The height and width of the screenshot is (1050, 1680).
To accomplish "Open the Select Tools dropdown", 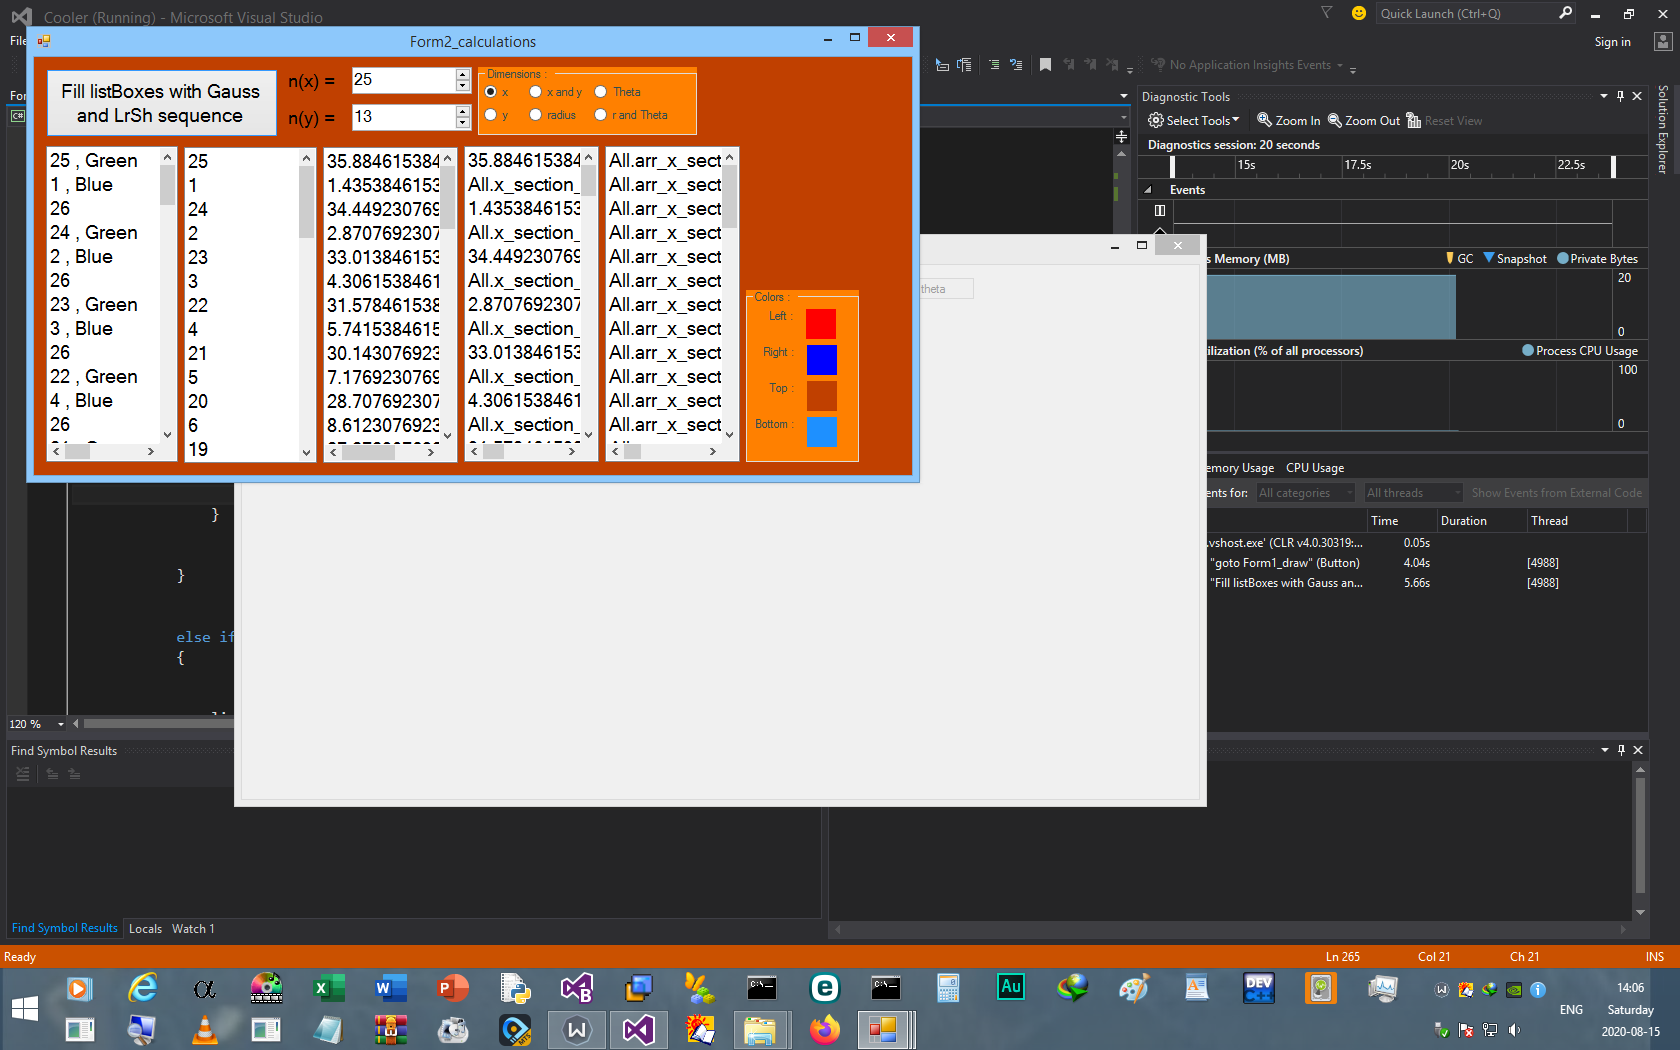I will point(1193,120).
